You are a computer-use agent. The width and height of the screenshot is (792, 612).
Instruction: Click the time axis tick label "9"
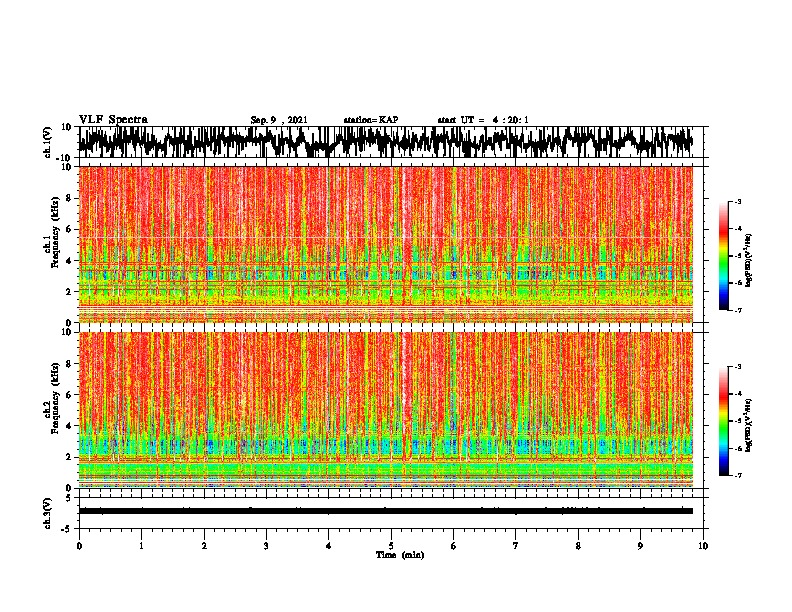coord(640,546)
